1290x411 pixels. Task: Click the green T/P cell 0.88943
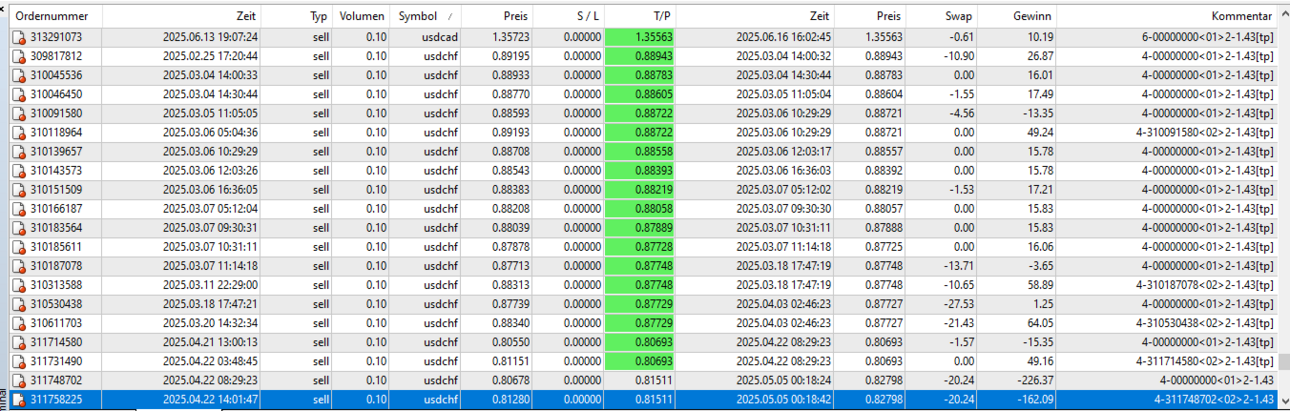(x=640, y=56)
